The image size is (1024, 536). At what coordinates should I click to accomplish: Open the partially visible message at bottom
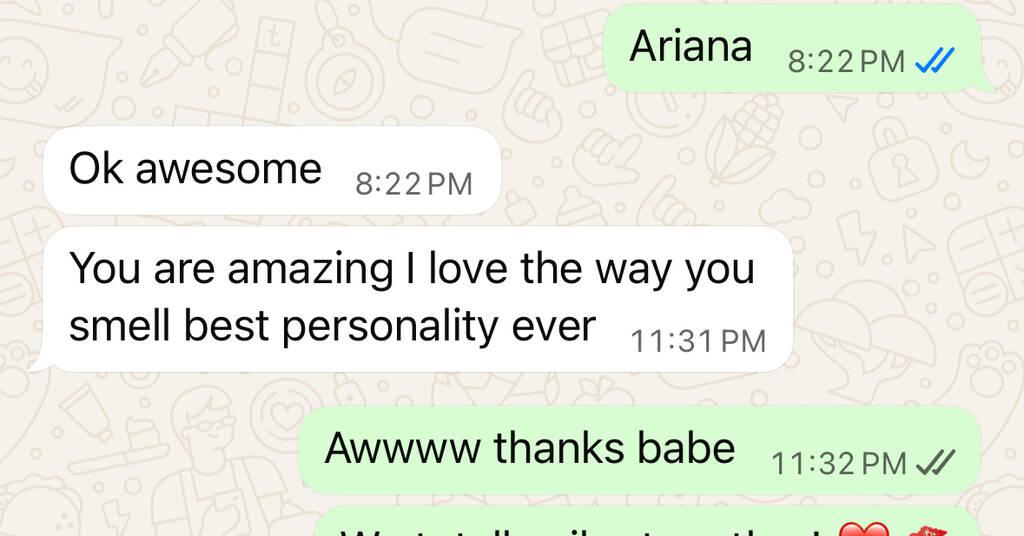pyautogui.click(x=648, y=521)
